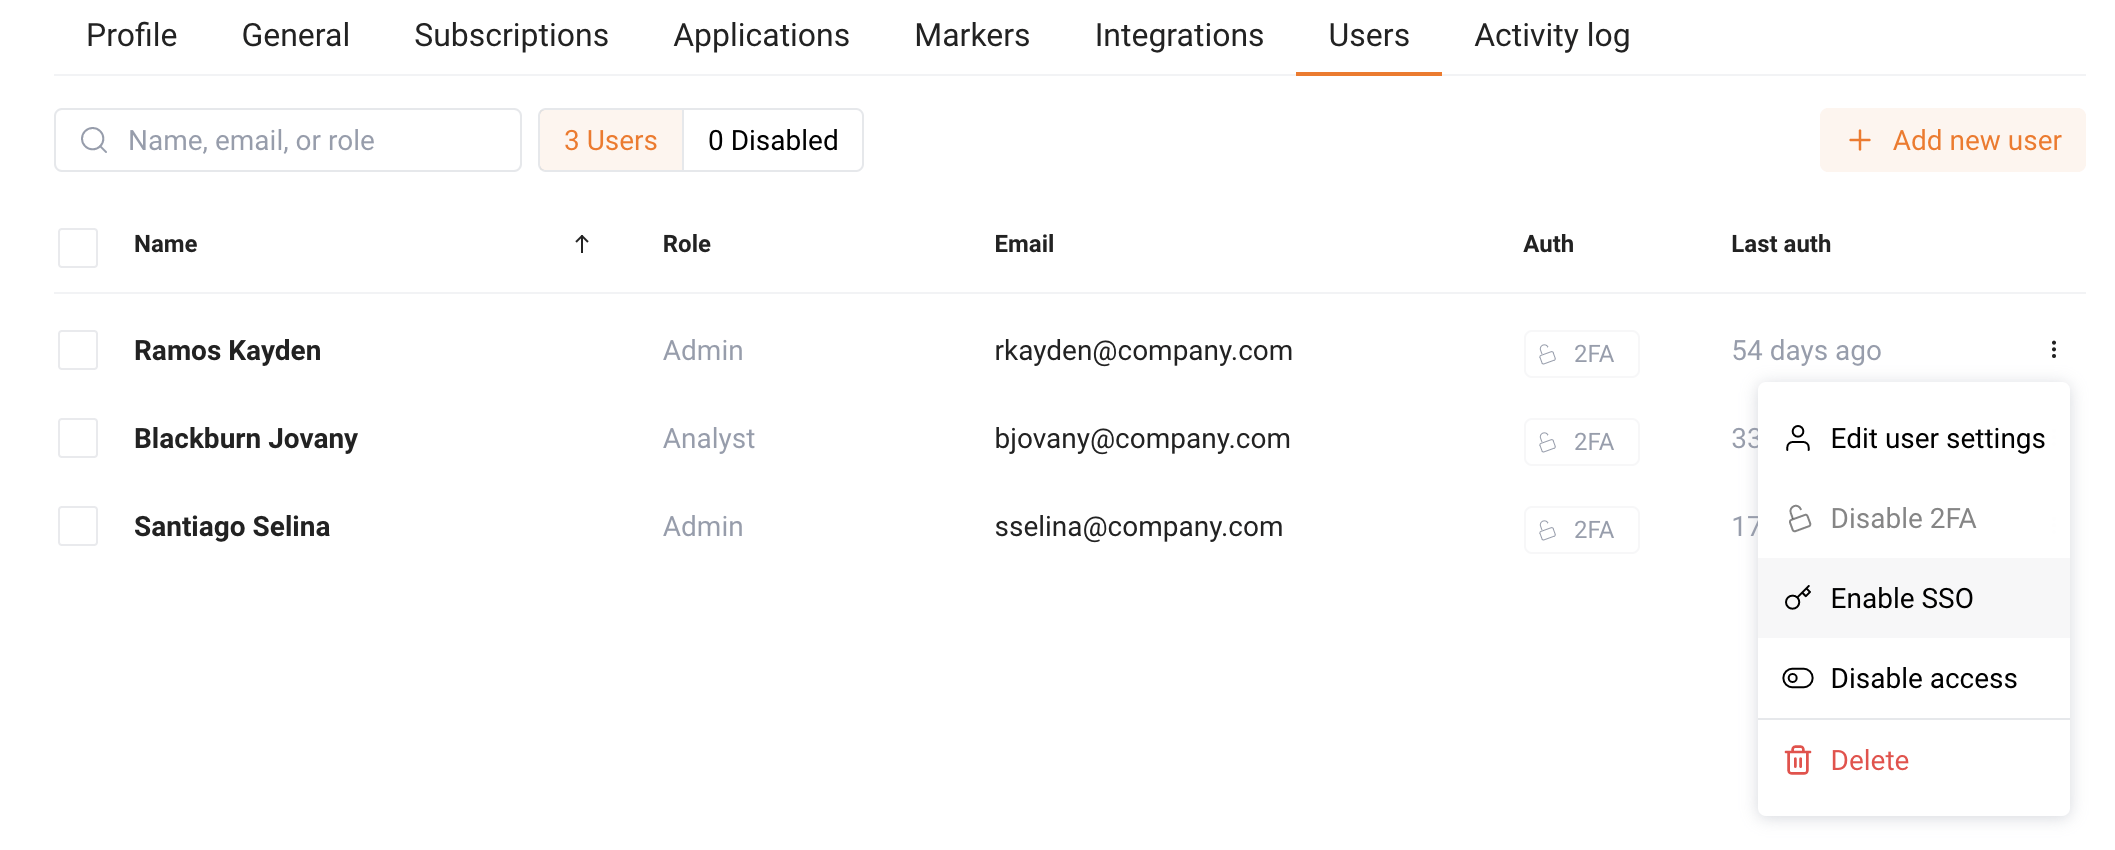The width and height of the screenshot is (2115, 850).
Task: Check the select-all checkbox in the header
Action: click(x=78, y=247)
